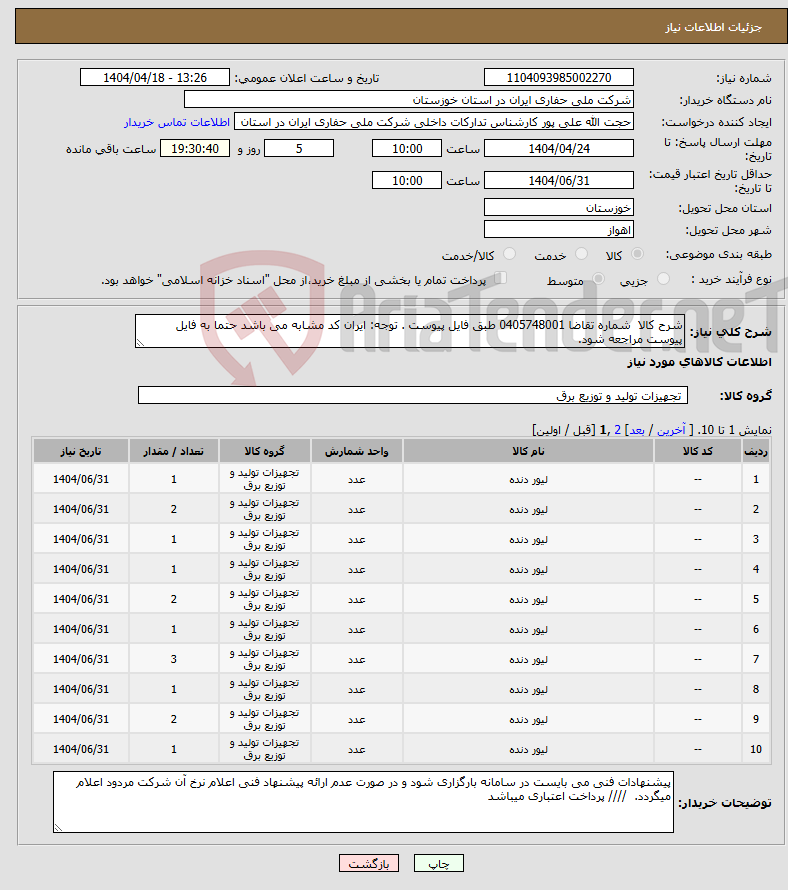Image resolution: width=788 pixels, height=890 pixels.
Task: Select the کالا radio button
Action: (638, 254)
